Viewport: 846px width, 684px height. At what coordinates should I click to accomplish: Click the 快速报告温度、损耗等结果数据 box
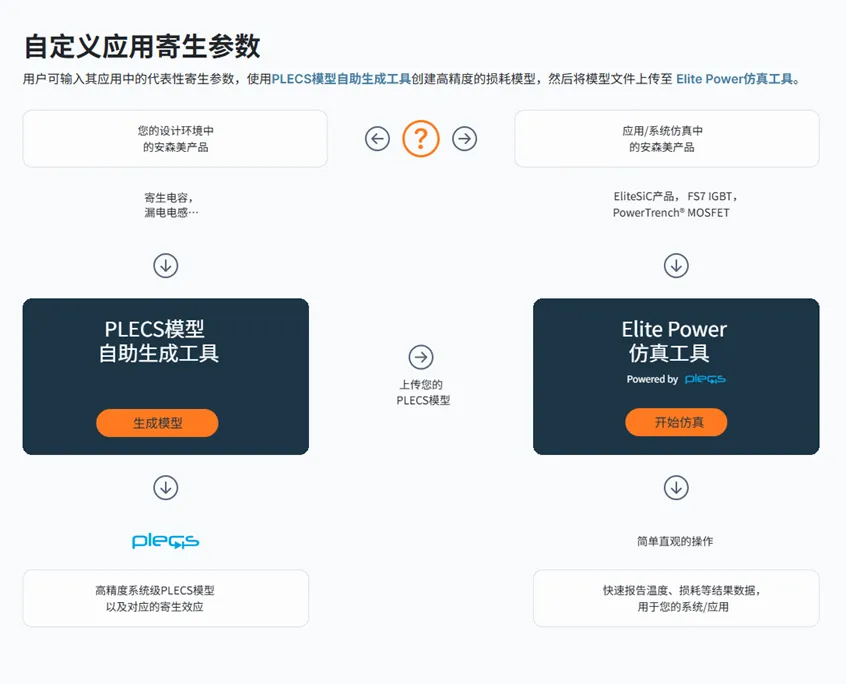tap(676, 598)
